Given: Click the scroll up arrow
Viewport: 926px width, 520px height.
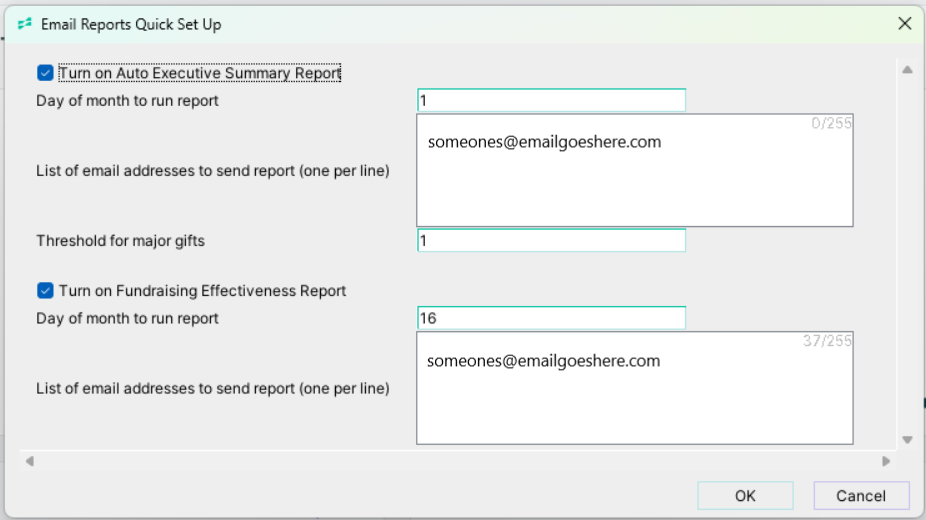Looking at the screenshot, I should tap(907, 70).
